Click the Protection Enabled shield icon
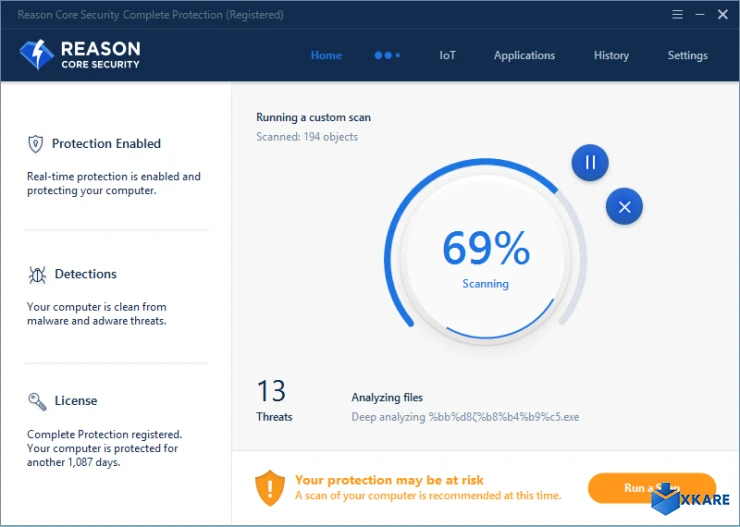This screenshot has height=527, width=740. 36,144
